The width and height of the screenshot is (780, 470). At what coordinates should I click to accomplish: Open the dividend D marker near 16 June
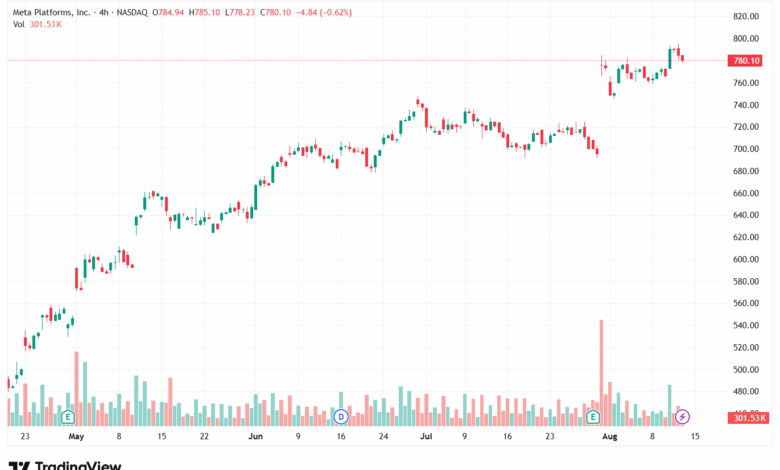coord(341,417)
